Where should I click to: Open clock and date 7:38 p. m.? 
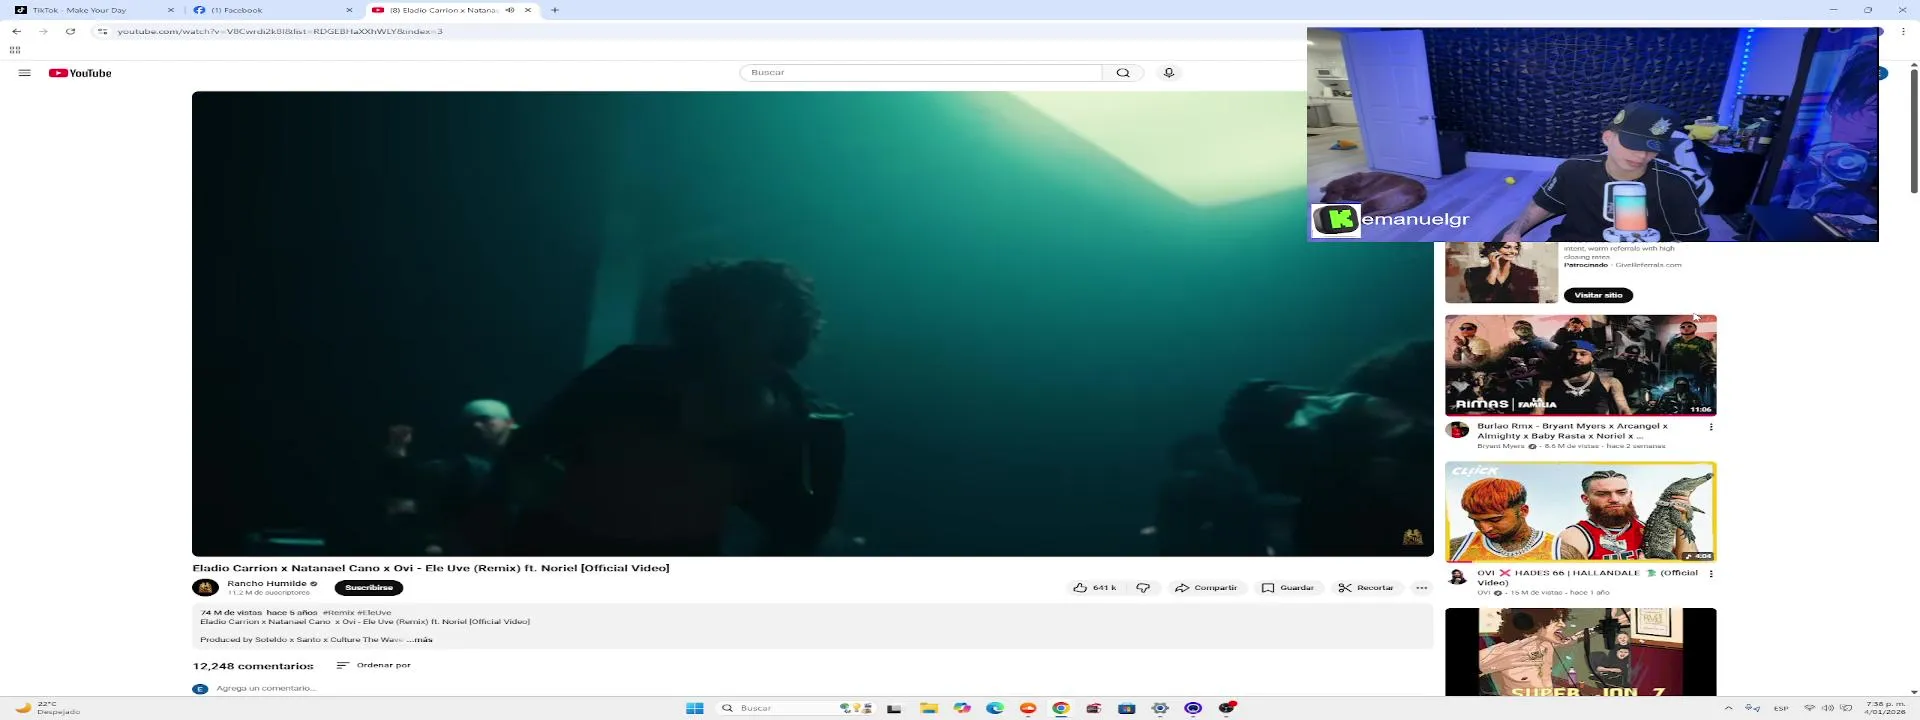point(1884,708)
